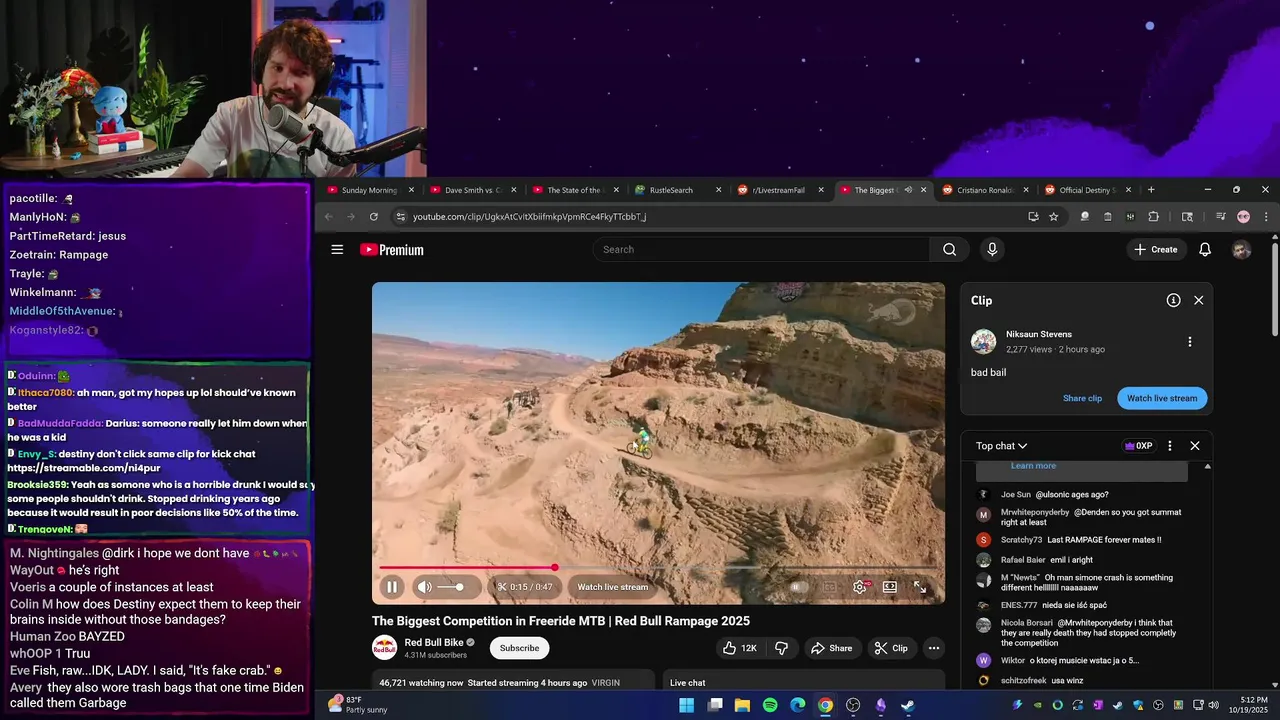Open more actions three-dot menu under video
This screenshot has height=720, width=1280.
click(x=934, y=648)
